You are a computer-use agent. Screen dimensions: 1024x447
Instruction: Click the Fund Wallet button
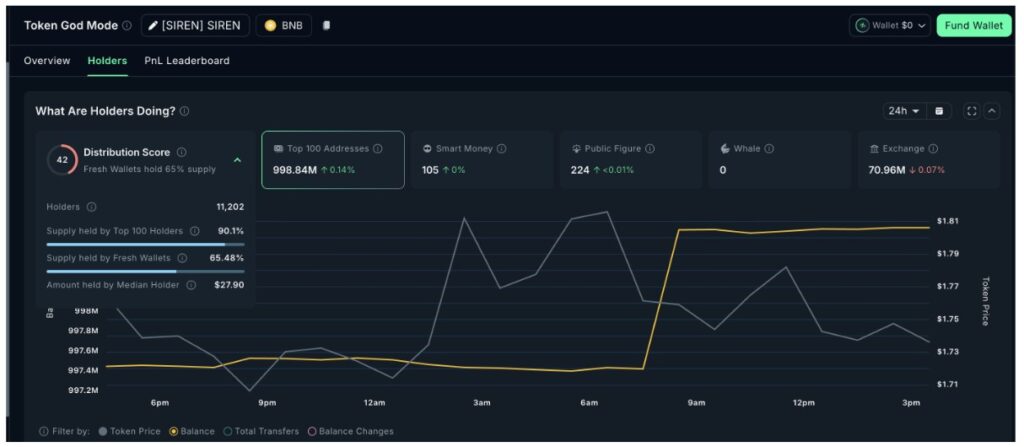tap(974, 26)
